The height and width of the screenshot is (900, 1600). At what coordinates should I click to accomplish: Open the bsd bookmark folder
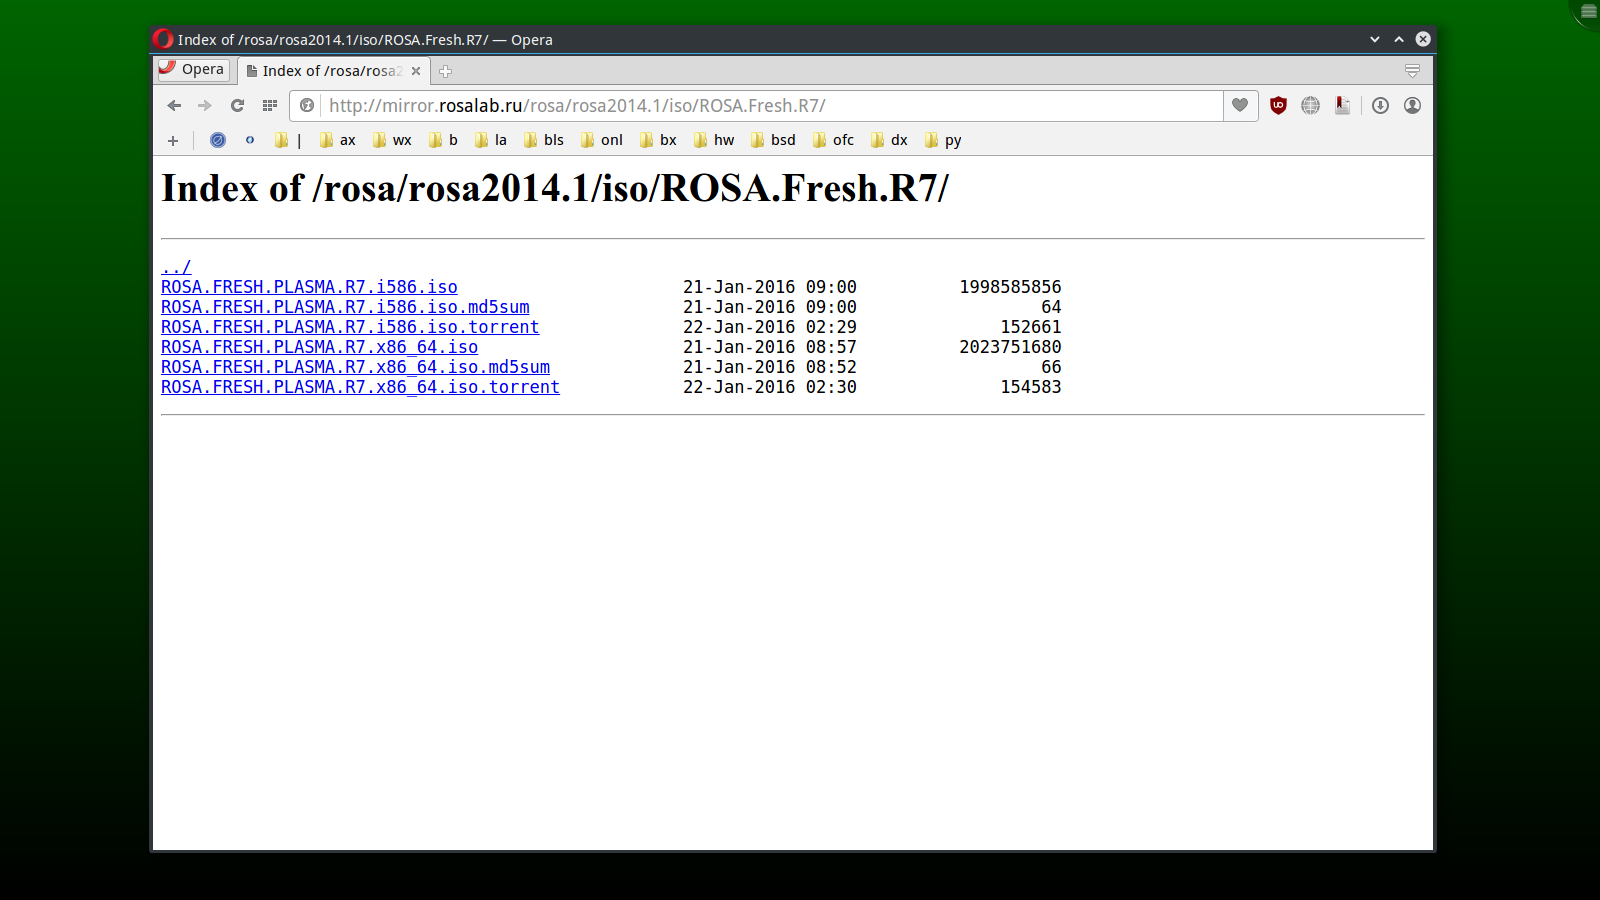tap(773, 140)
